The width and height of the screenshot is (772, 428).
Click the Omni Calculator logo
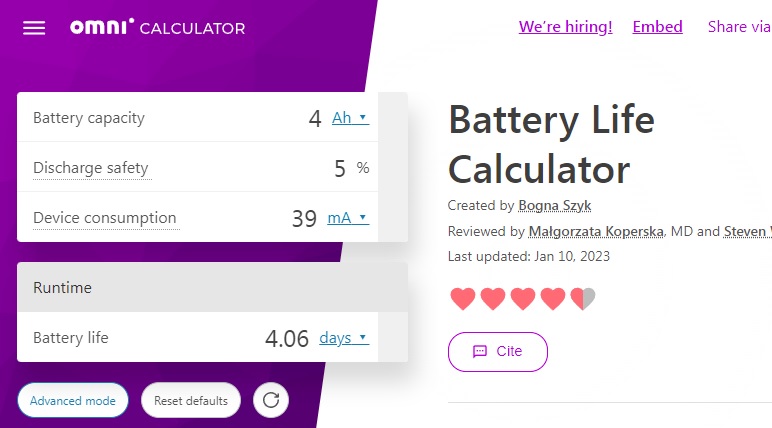(x=157, y=28)
